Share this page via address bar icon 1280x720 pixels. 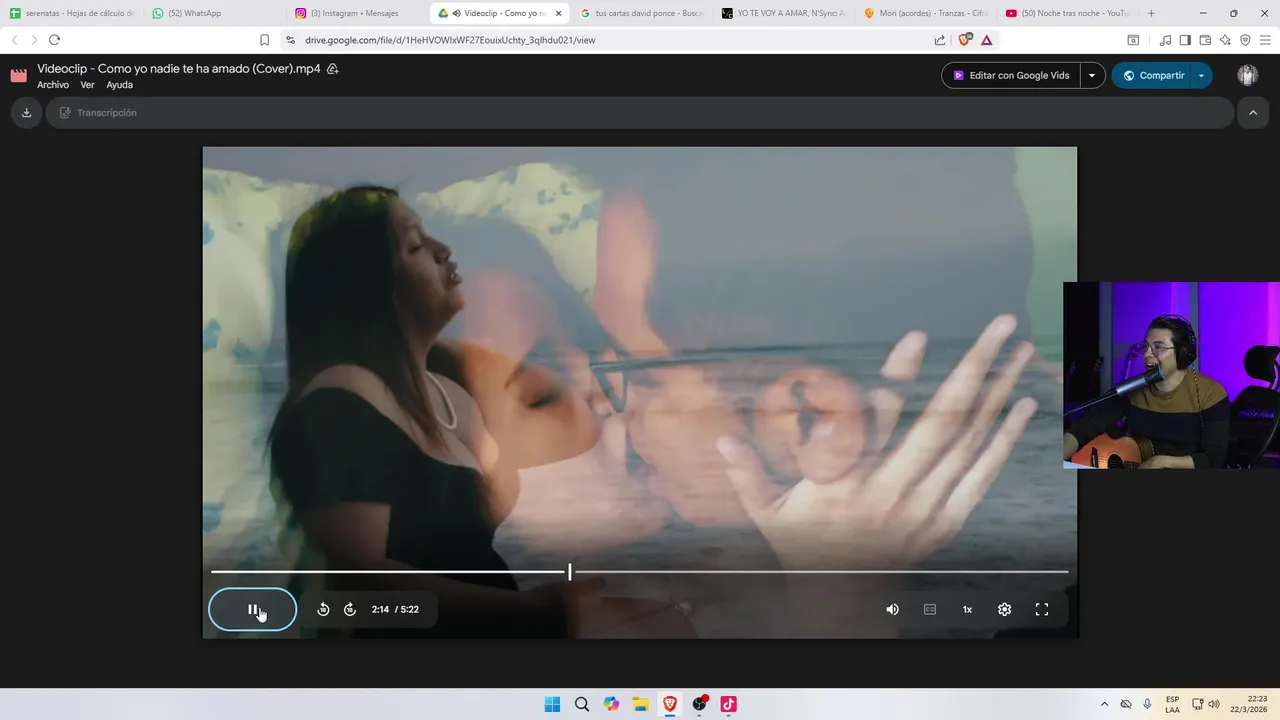(x=940, y=40)
